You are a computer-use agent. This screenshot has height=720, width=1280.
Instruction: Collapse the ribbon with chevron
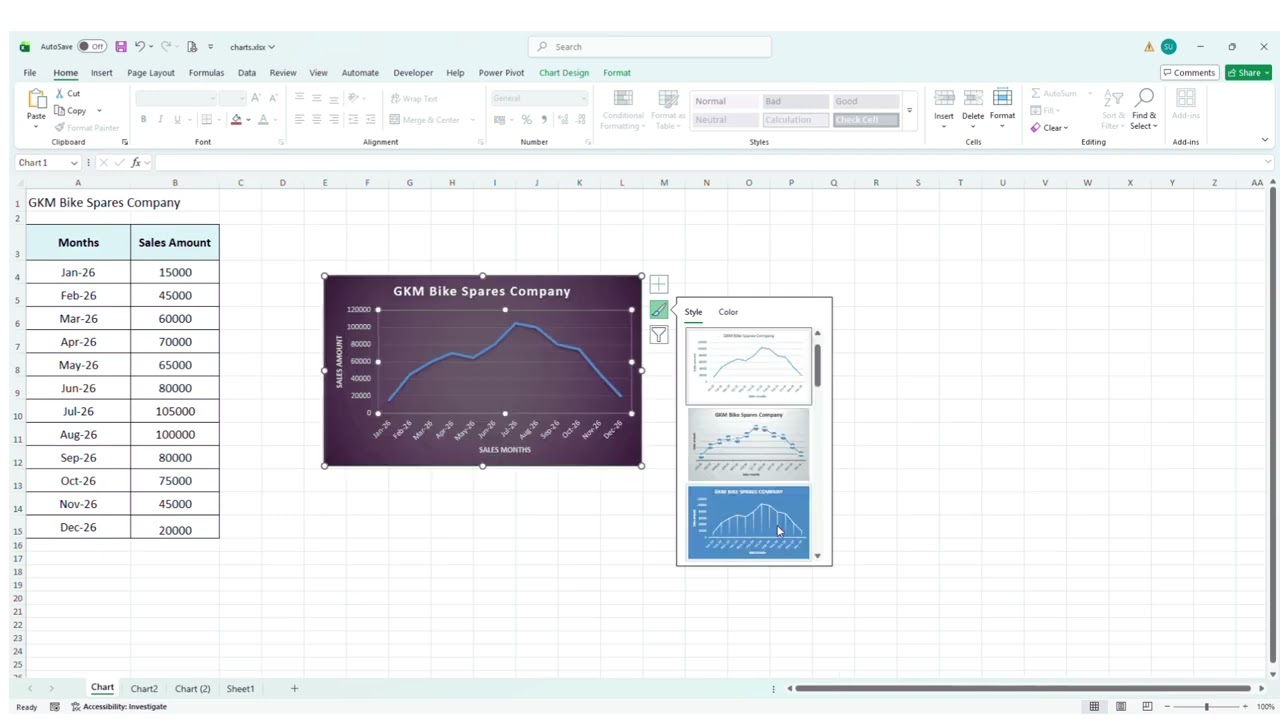pyautogui.click(x=1264, y=141)
